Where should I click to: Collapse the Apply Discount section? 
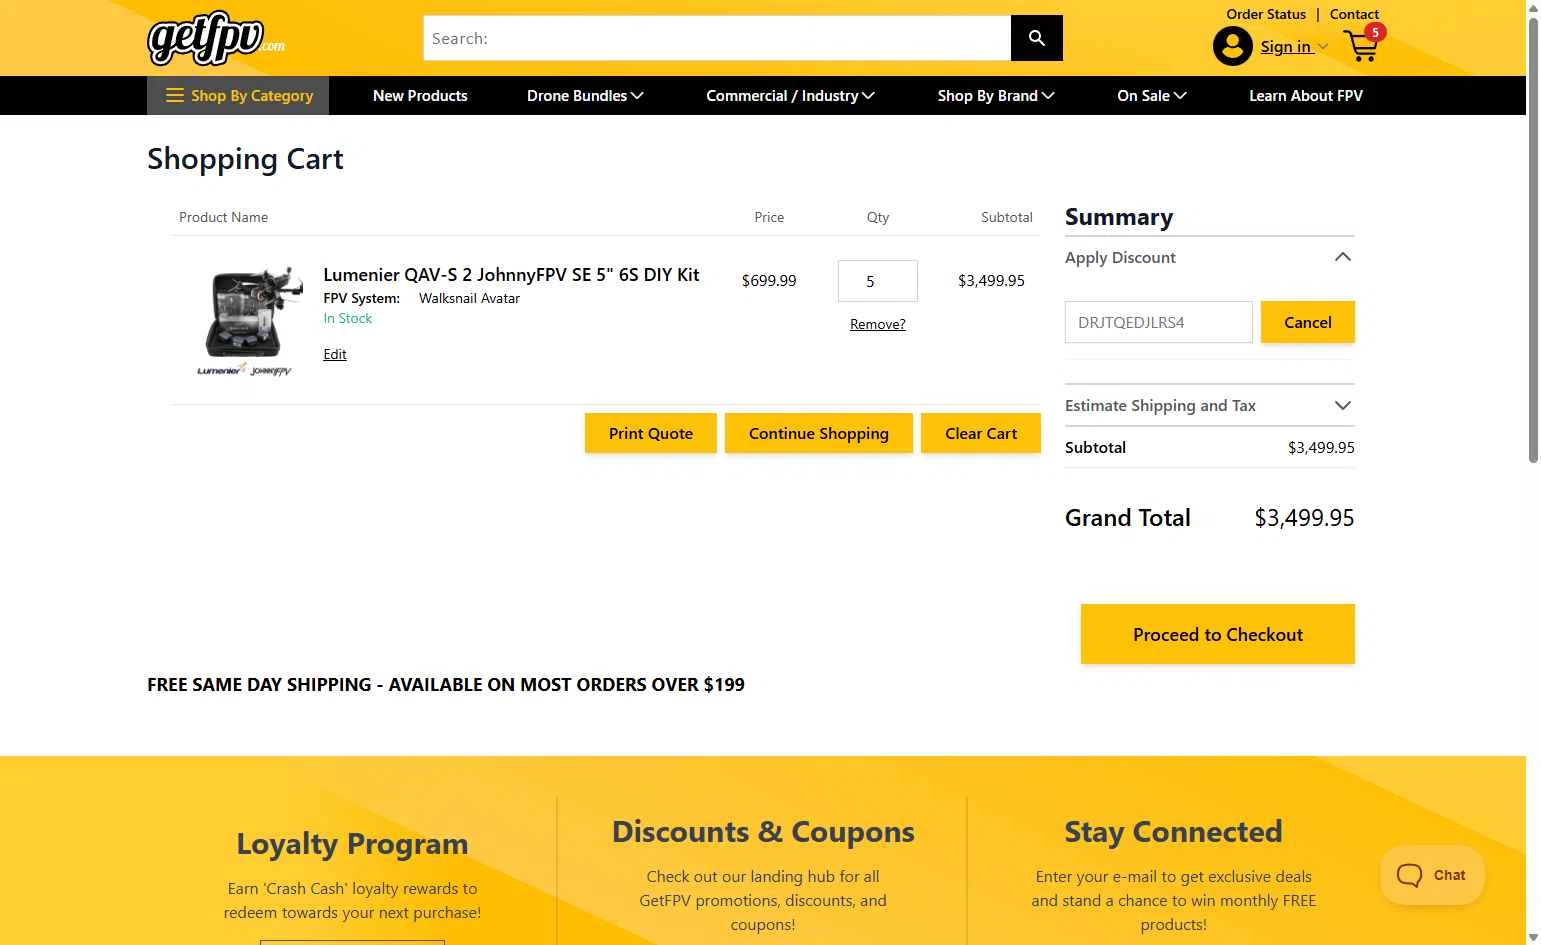(1343, 257)
